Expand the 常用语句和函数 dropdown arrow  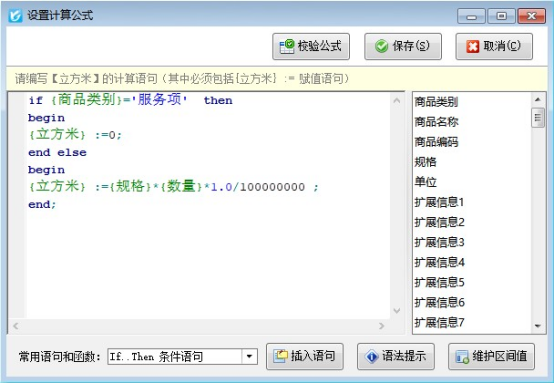249,357
